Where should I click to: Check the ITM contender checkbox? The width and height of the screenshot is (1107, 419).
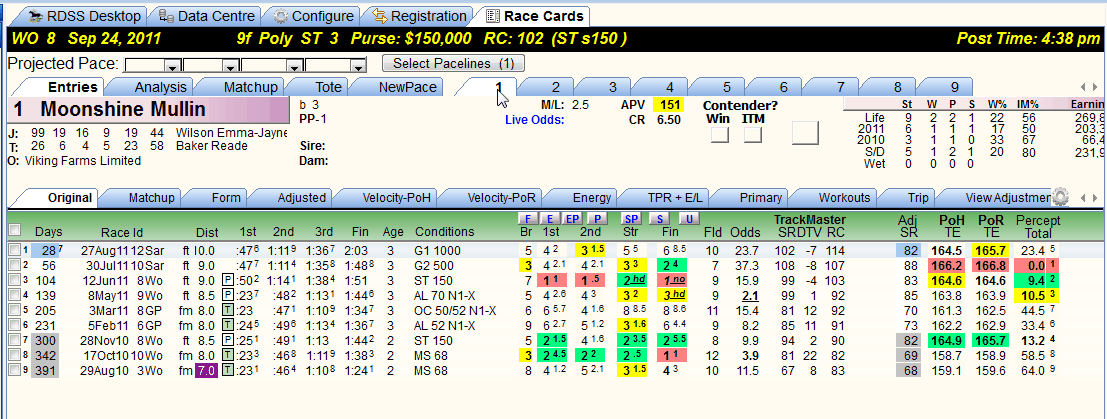click(753, 133)
